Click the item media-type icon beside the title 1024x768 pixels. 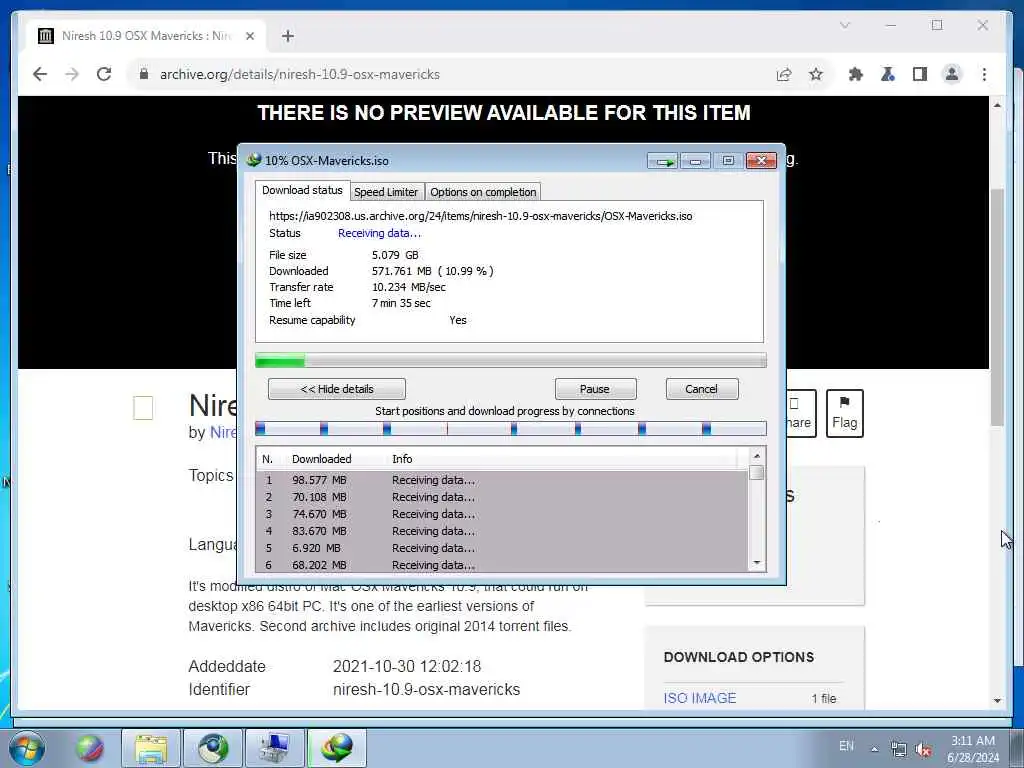[x=143, y=408]
